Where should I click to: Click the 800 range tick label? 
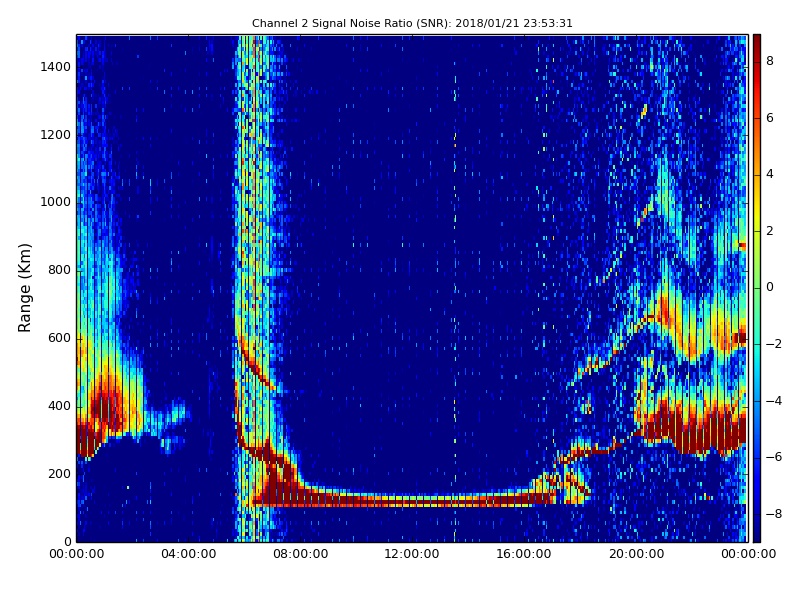59,270
